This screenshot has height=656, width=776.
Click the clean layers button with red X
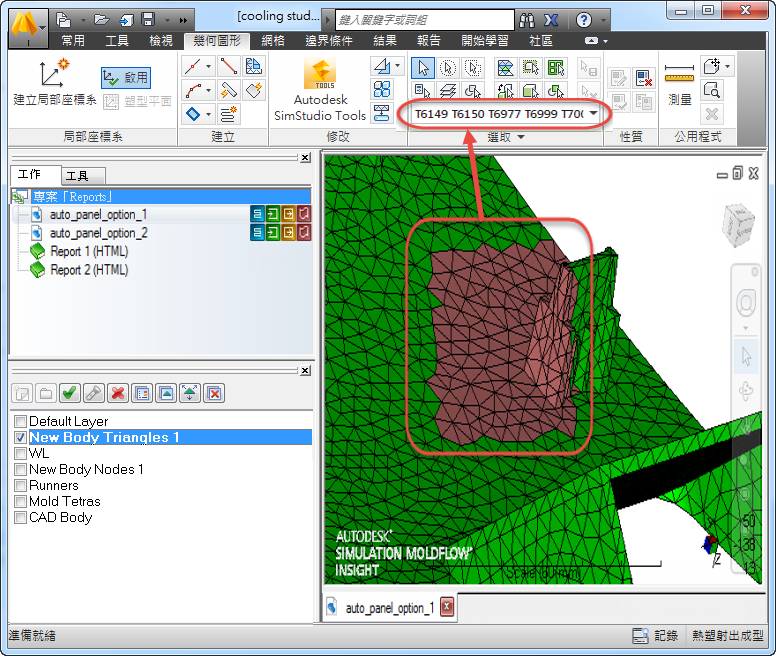point(214,393)
